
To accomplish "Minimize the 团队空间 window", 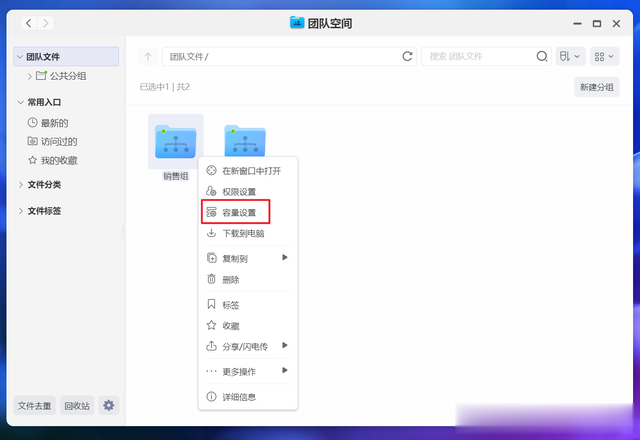I will [x=577, y=24].
